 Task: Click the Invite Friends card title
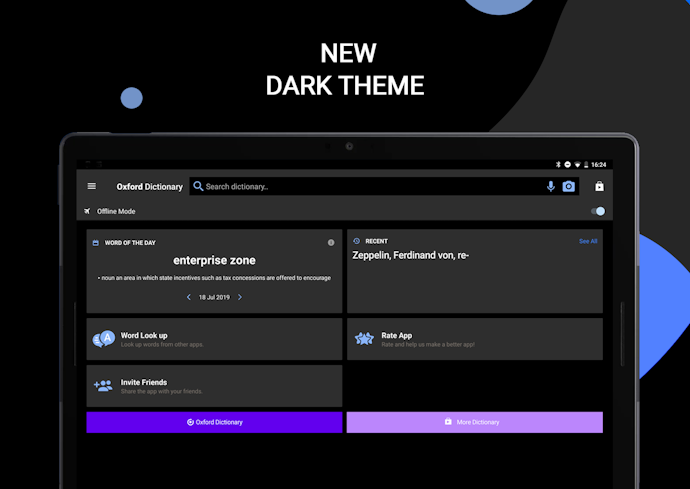point(144,382)
